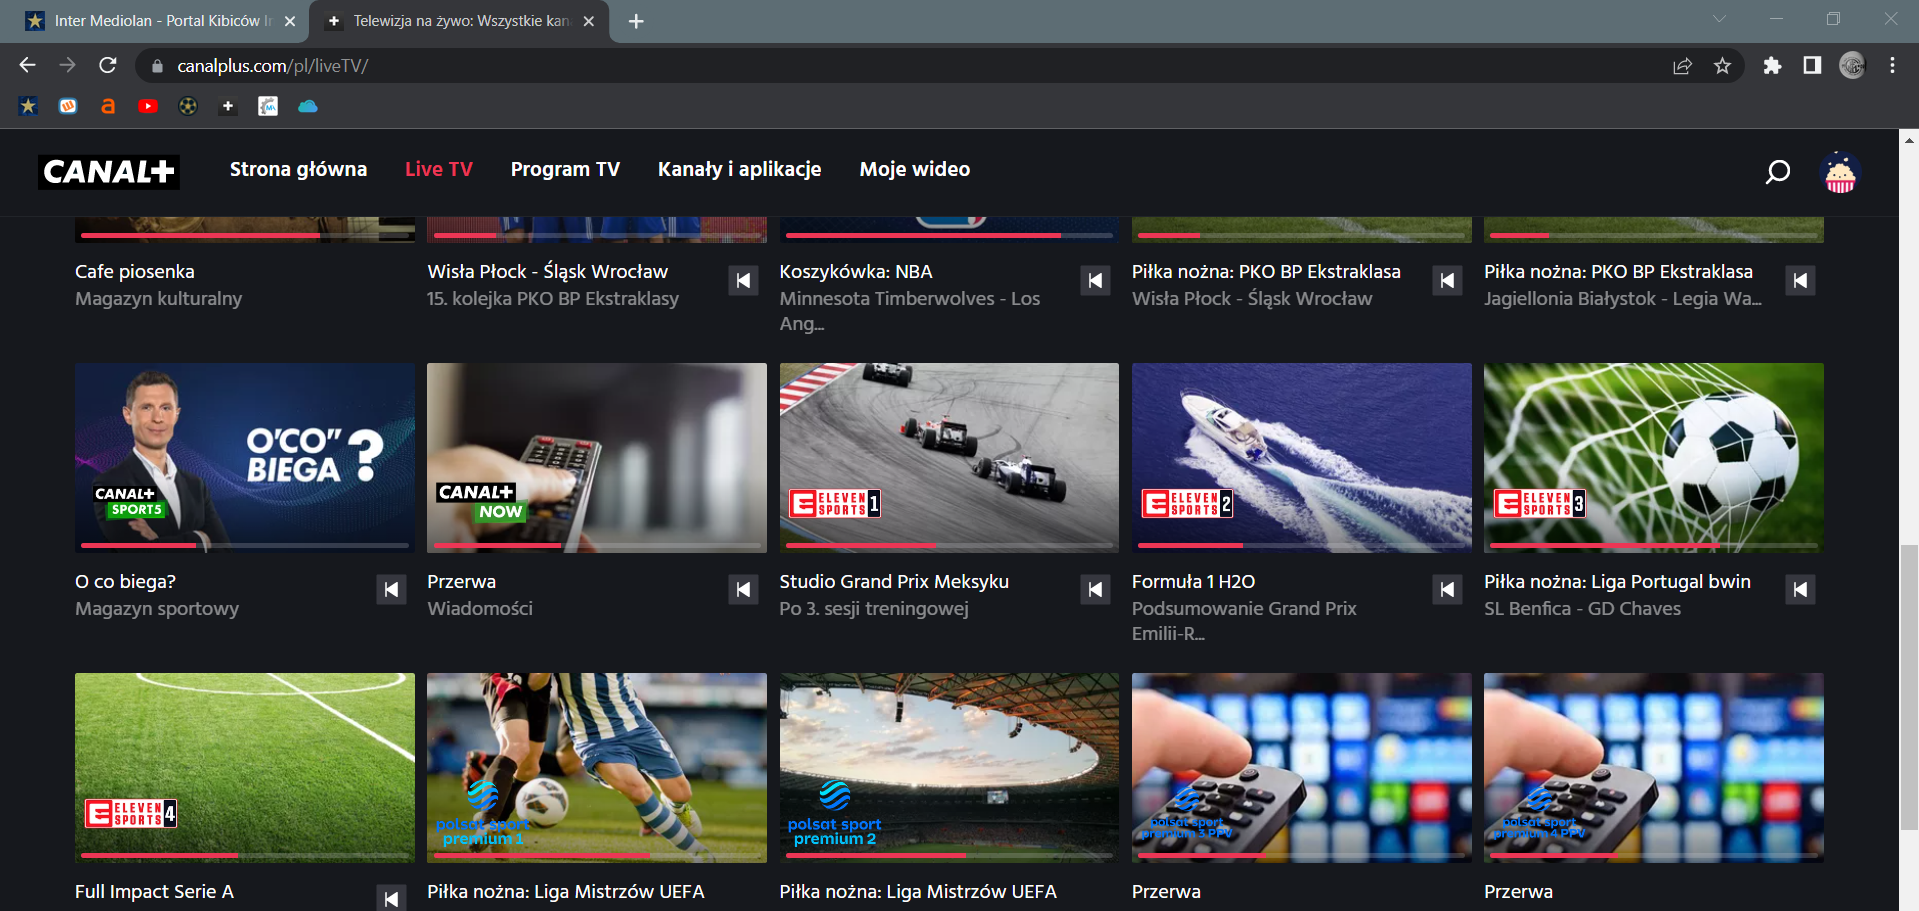Share this page icon in address bar
Image resolution: width=1919 pixels, height=911 pixels.
1682,66
